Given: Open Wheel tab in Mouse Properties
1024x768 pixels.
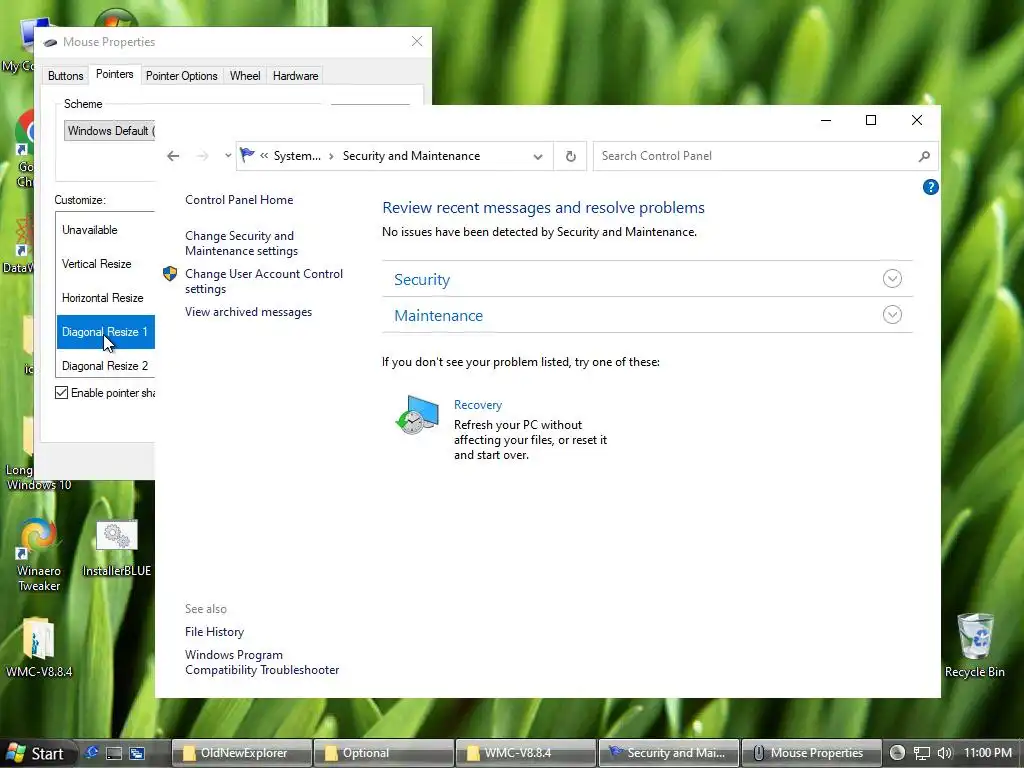Looking at the screenshot, I should pyautogui.click(x=245, y=76).
